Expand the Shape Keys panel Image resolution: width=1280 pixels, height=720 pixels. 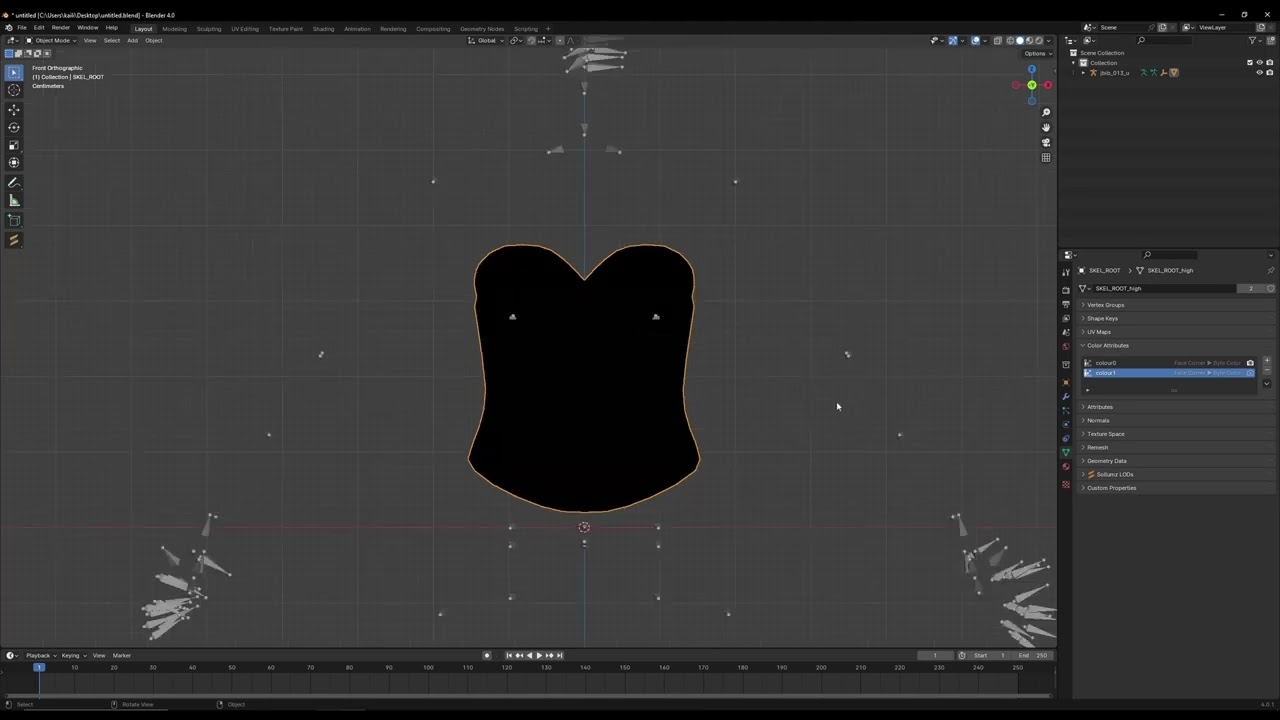click(1174, 318)
